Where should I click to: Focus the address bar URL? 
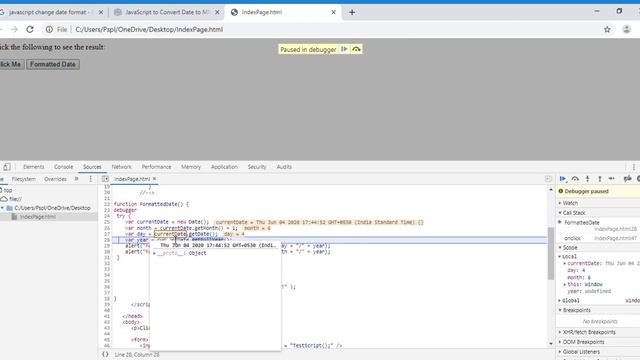pos(149,29)
